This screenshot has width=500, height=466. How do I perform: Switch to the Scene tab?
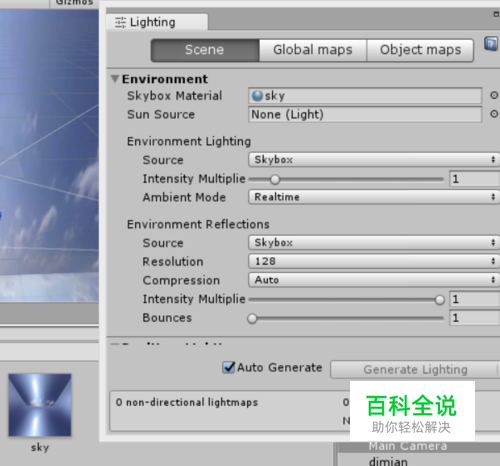coord(205,50)
